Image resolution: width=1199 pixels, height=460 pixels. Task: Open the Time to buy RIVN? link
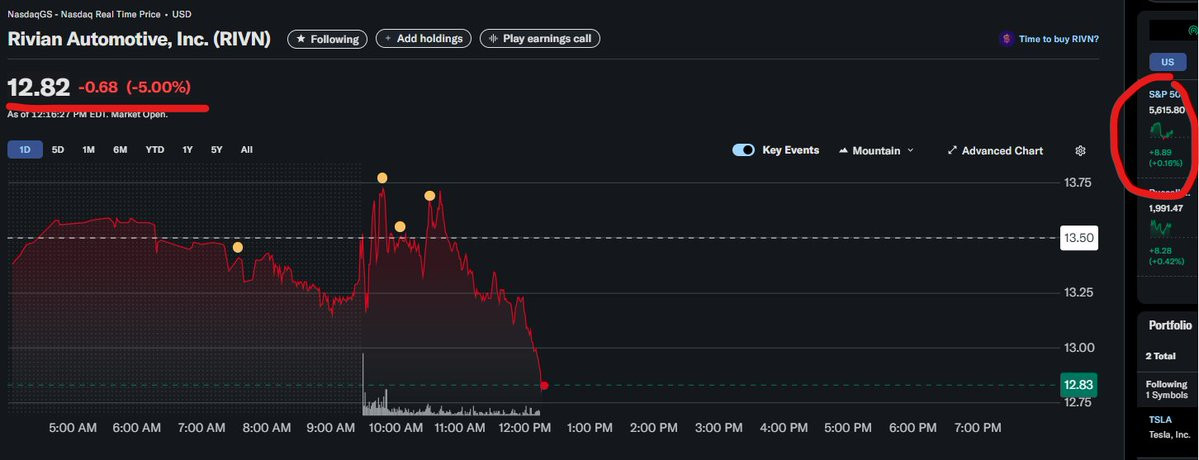(1058, 38)
